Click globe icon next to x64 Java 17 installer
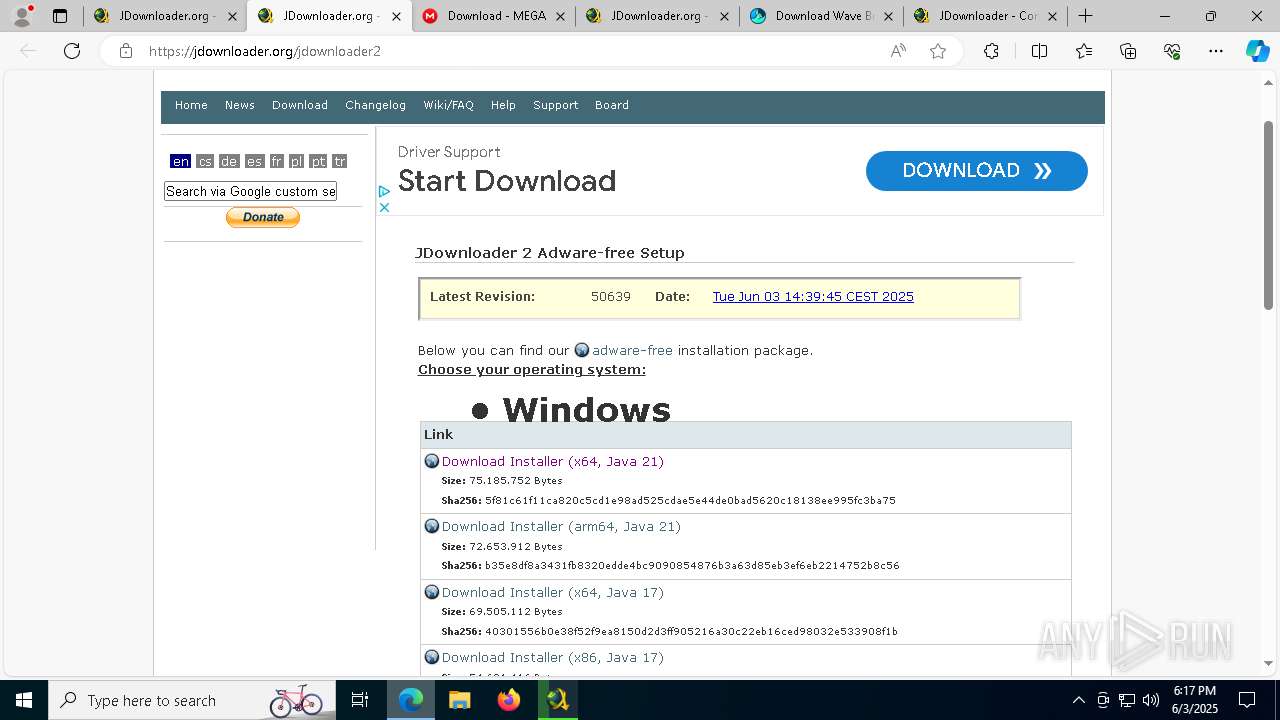The height and width of the screenshot is (720, 1280). 432,592
